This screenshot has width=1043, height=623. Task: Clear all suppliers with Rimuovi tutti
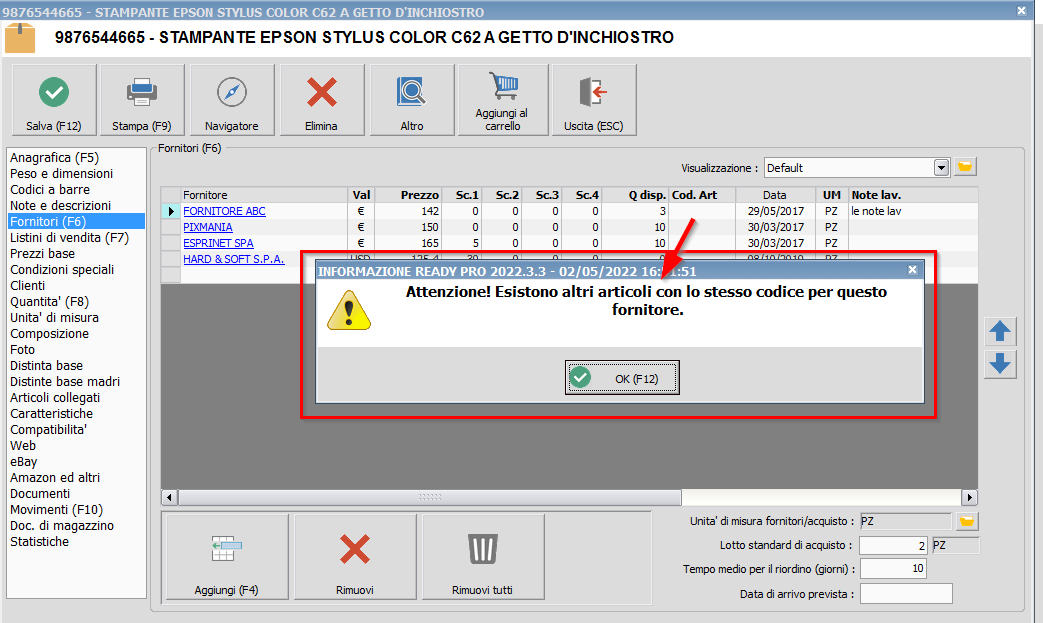(x=482, y=557)
